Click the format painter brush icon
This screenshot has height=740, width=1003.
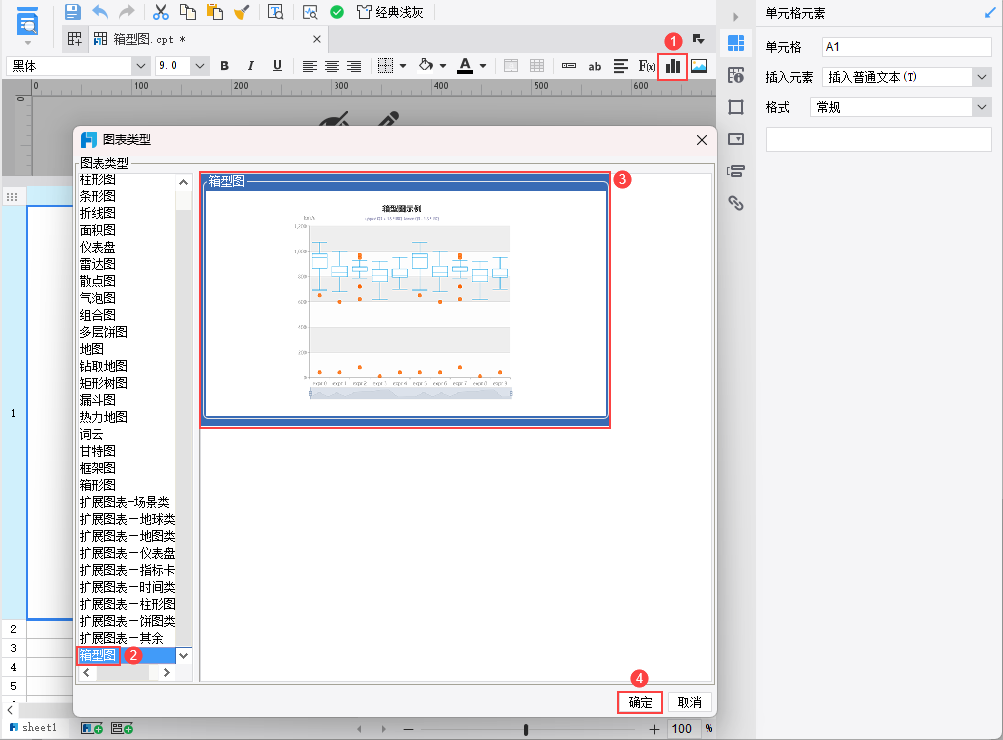242,12
